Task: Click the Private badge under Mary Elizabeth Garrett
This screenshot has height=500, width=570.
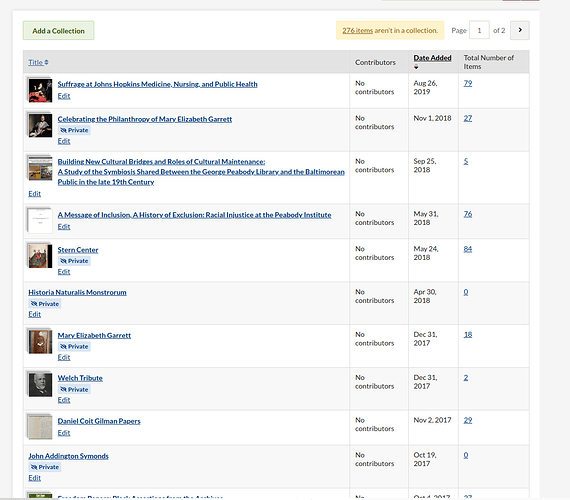Action: tap(74, 347)
